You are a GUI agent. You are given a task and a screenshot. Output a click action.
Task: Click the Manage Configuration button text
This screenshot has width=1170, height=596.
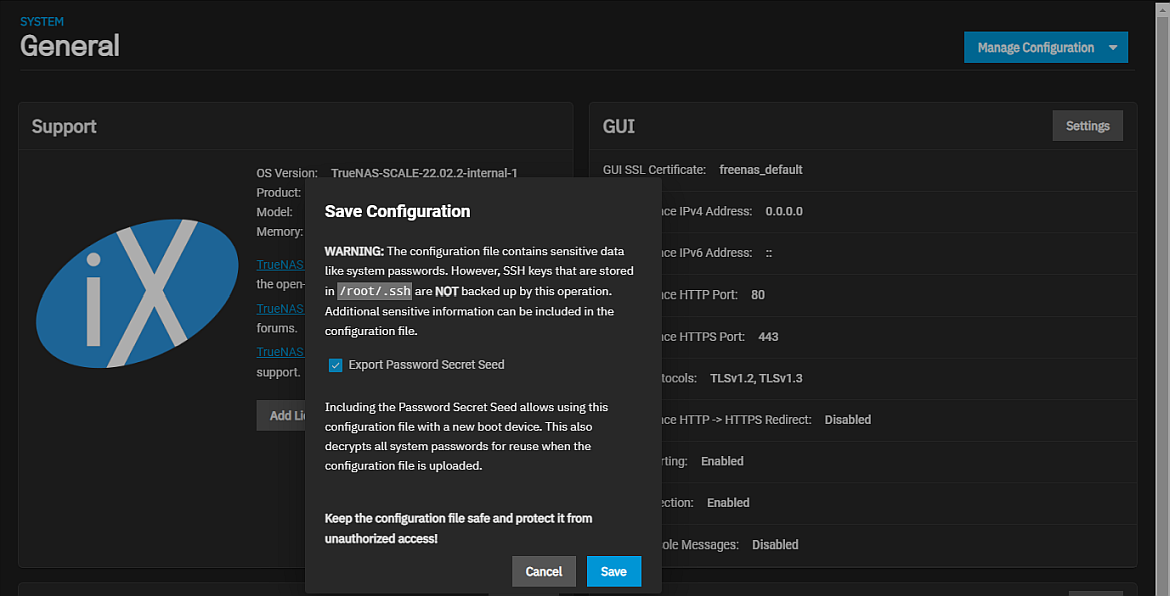(1035, 48)
